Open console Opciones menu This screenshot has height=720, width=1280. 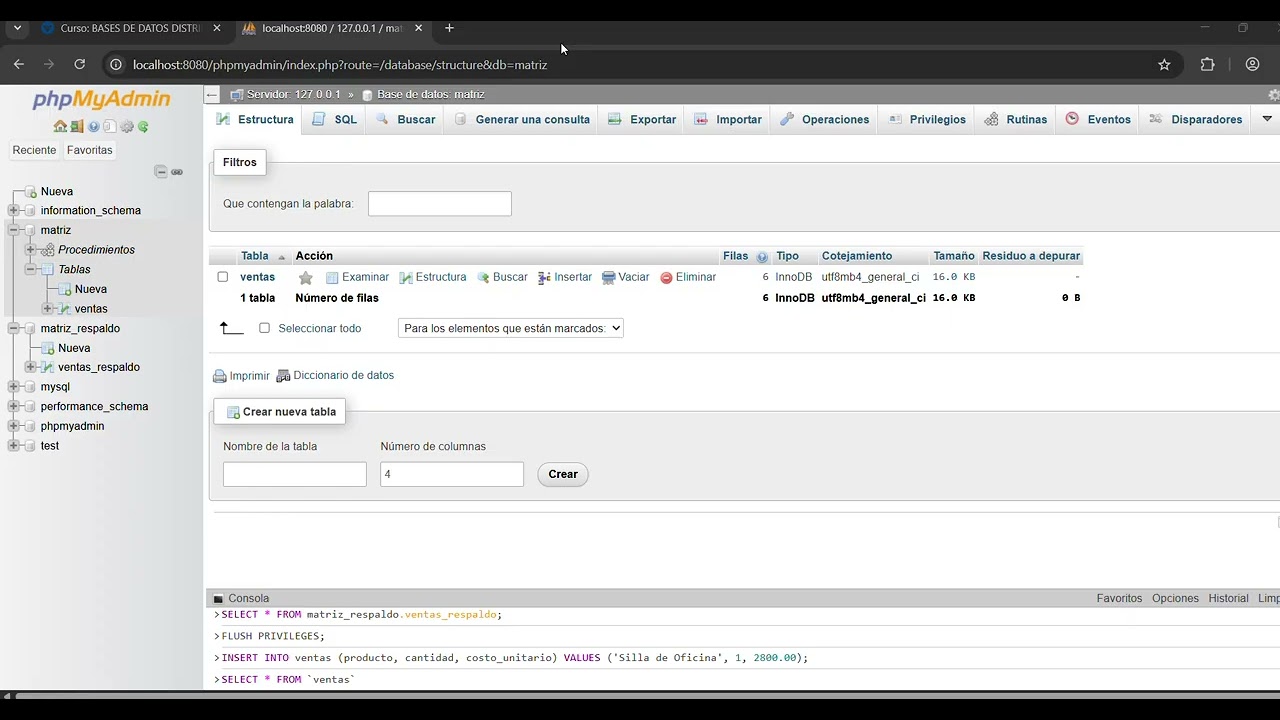point(1175,598)
